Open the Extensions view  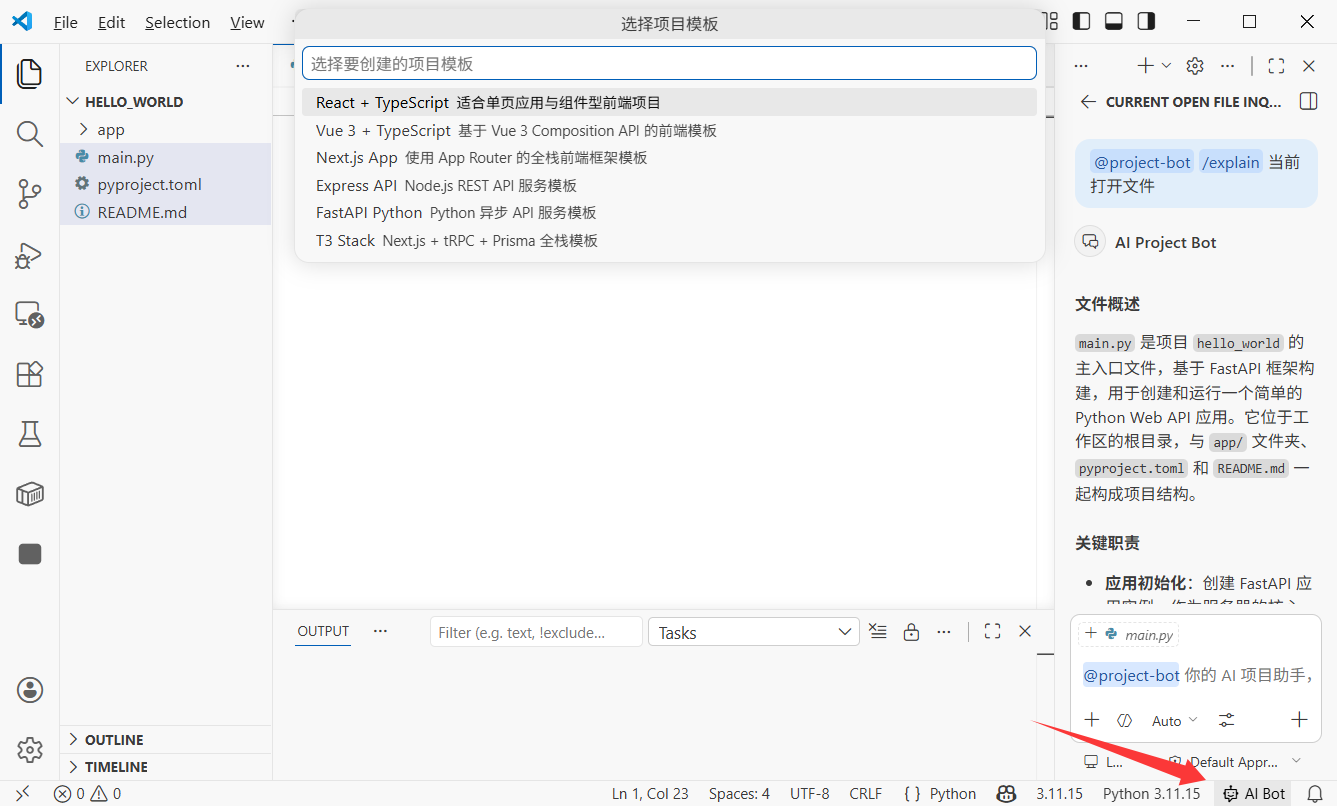point(29,374)
